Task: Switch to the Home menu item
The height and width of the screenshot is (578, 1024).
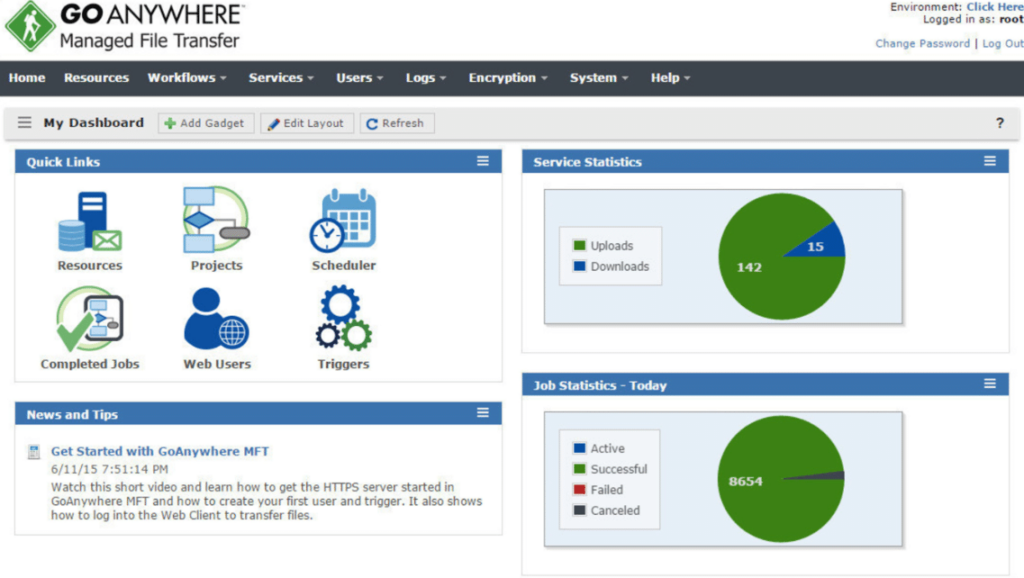Action: (x=26, y=77)
